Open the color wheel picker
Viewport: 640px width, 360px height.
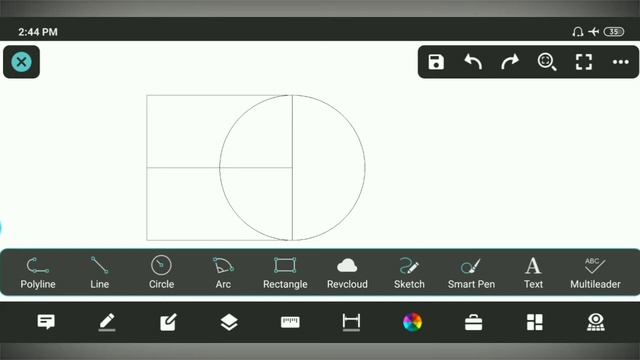click(x=412, y=322)
